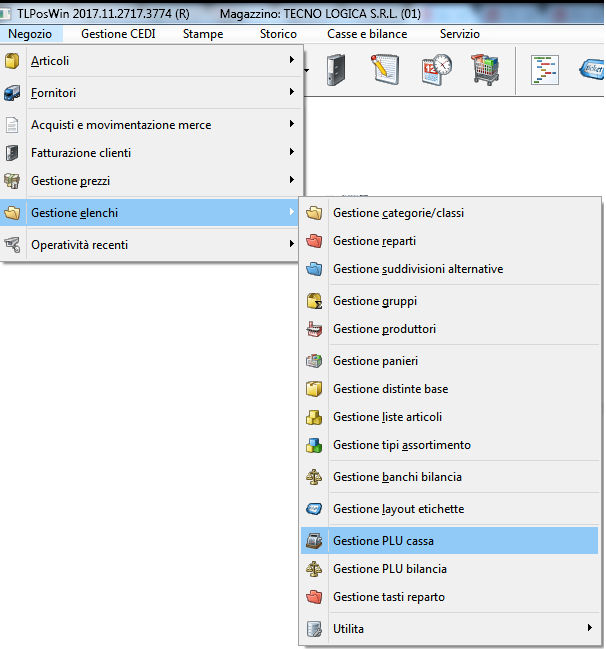Click the binder archive toolbar icon
Screen dimensions: 606x649
(x=337, y=71)
